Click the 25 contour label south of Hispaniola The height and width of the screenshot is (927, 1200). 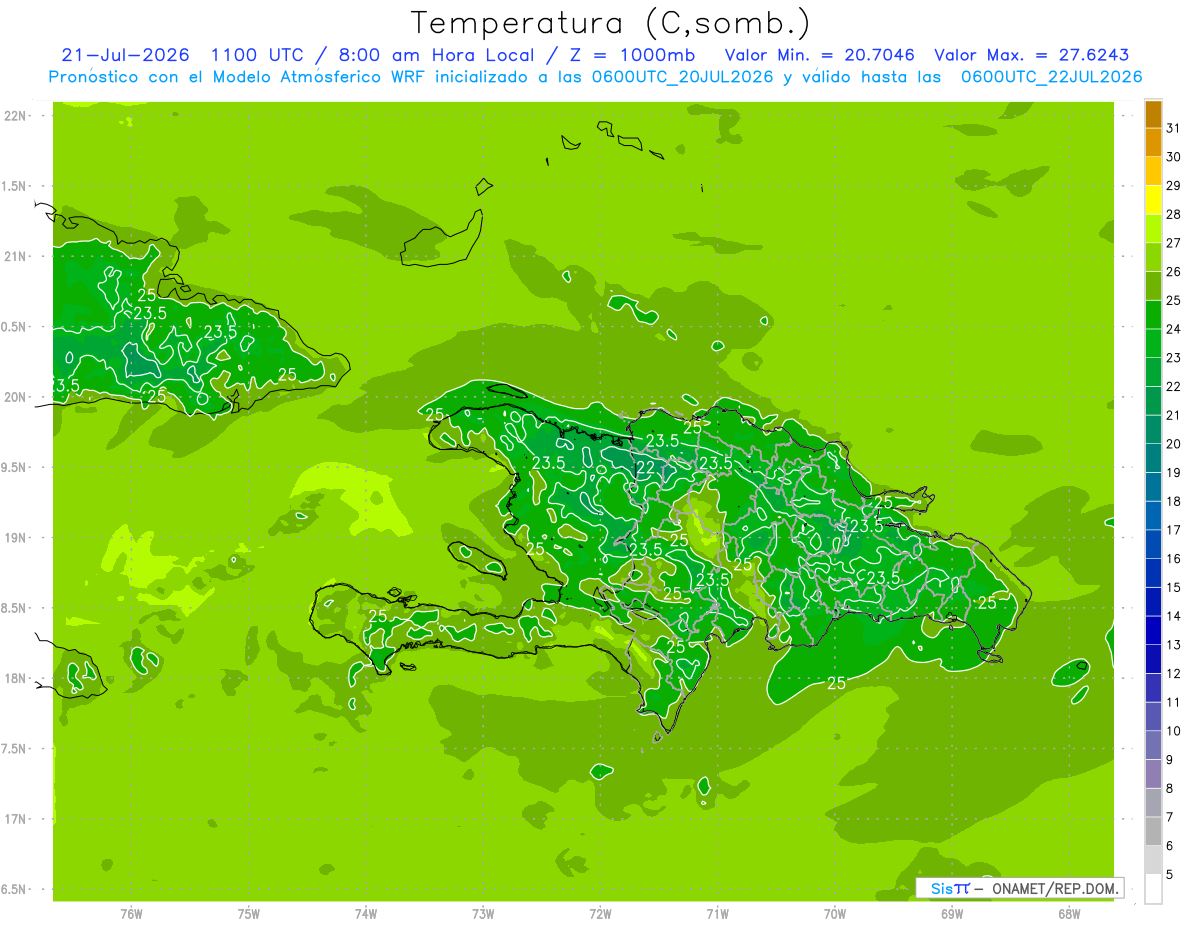pos(837,683)
